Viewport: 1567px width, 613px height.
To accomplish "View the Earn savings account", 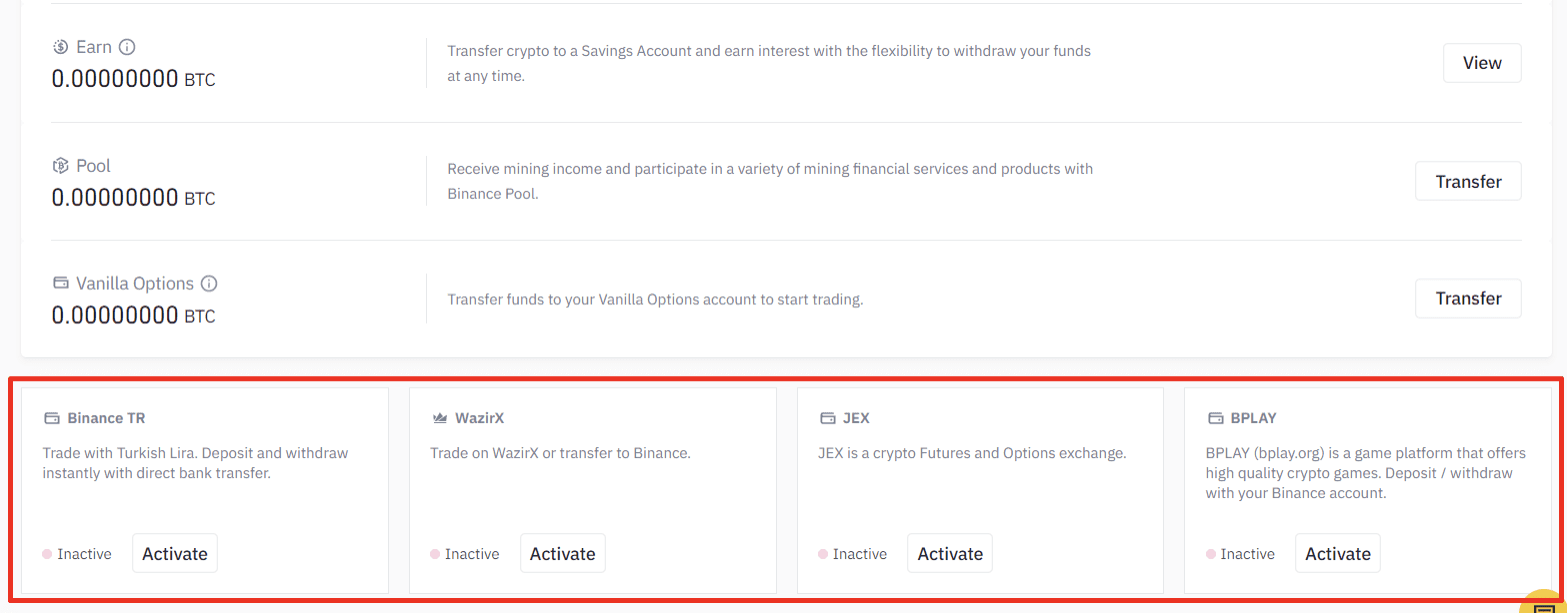I will tap(1482, 63).
